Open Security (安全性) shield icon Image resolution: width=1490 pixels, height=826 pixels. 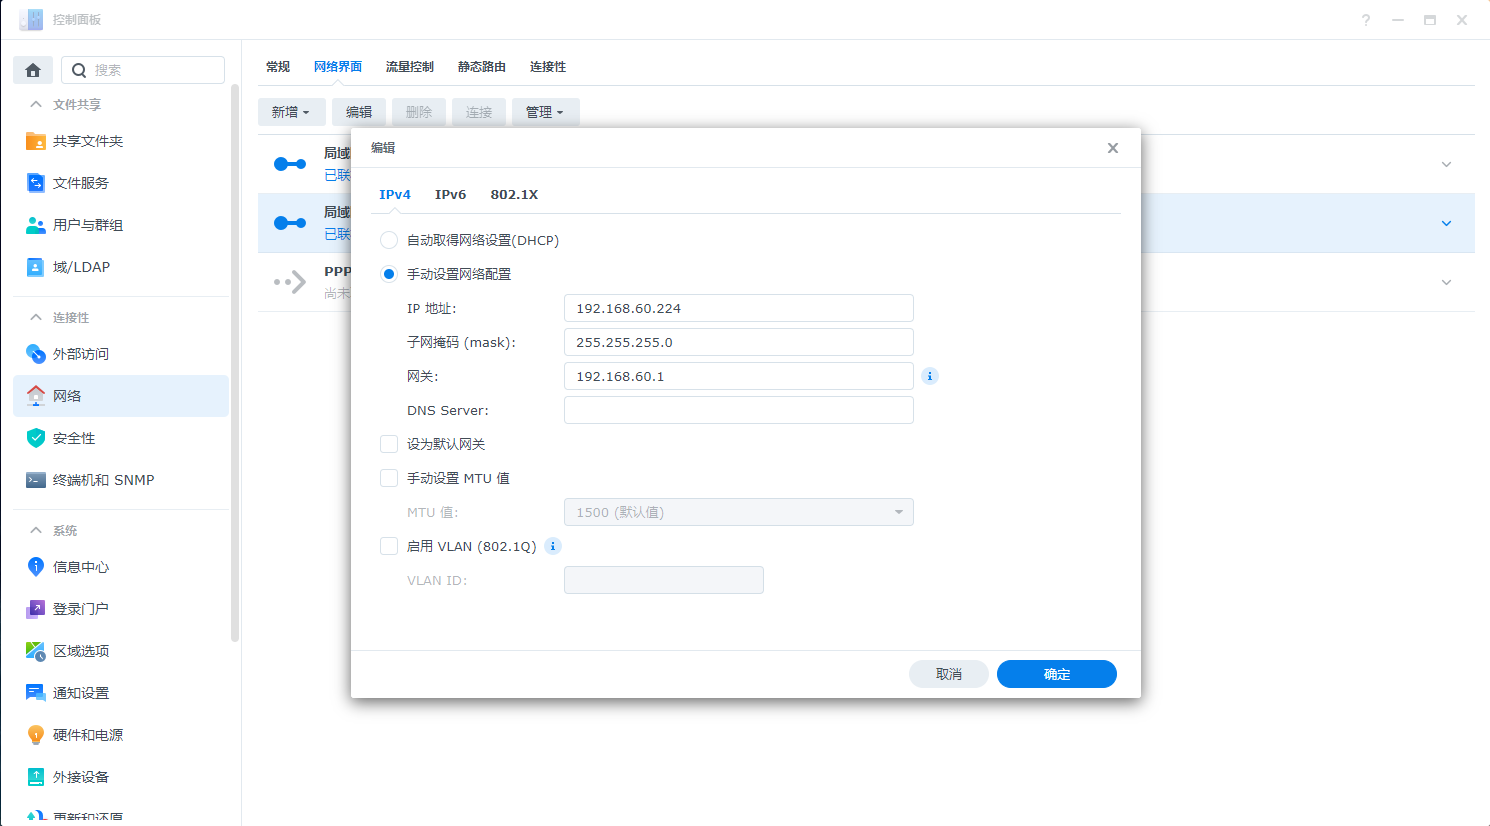point(36,438)
